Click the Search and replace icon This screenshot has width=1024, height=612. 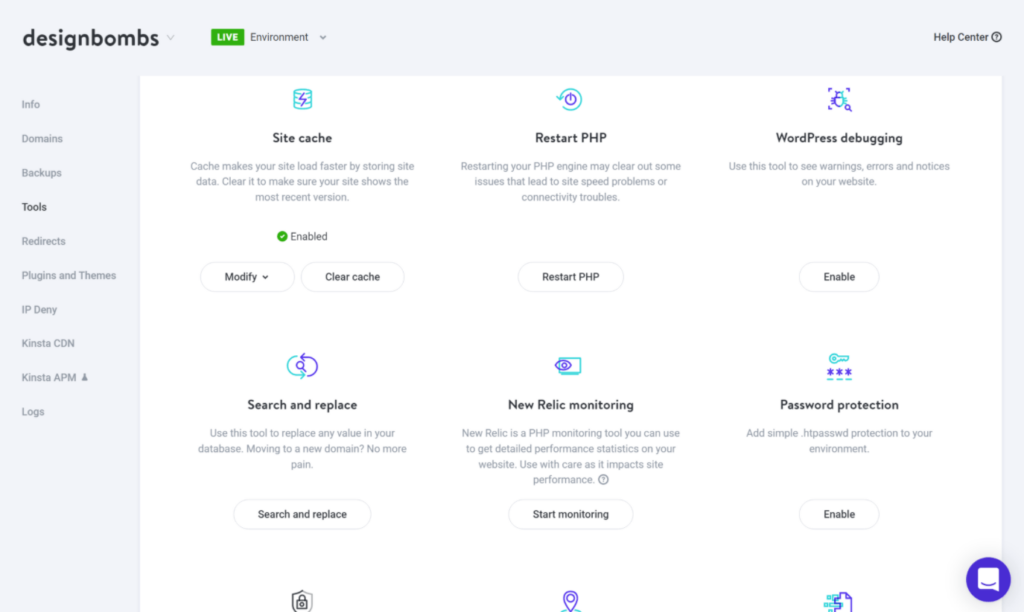click(302, 366)
